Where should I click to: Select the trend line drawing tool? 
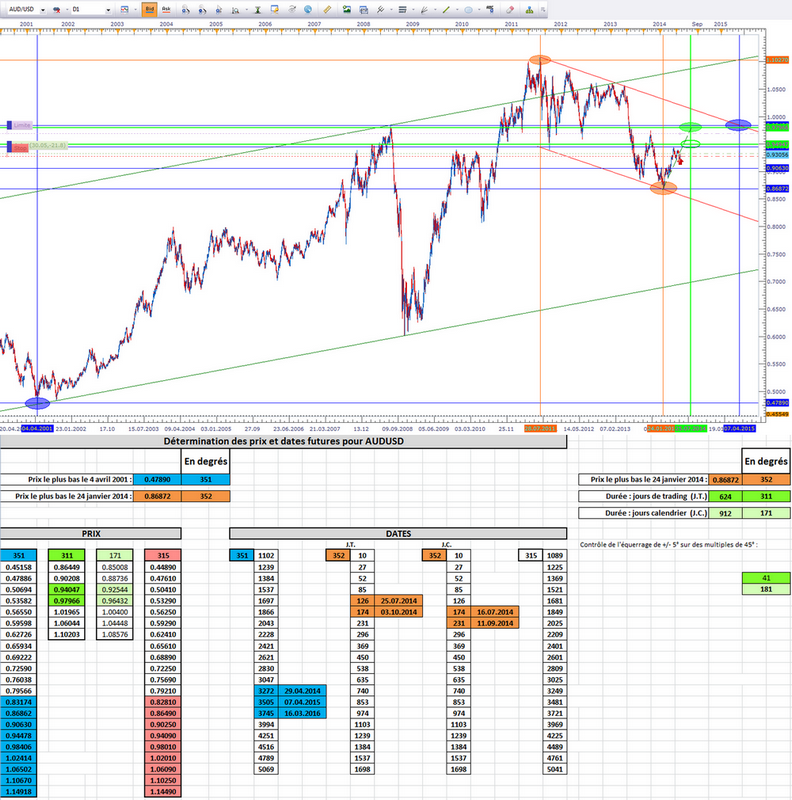[380, 10]
